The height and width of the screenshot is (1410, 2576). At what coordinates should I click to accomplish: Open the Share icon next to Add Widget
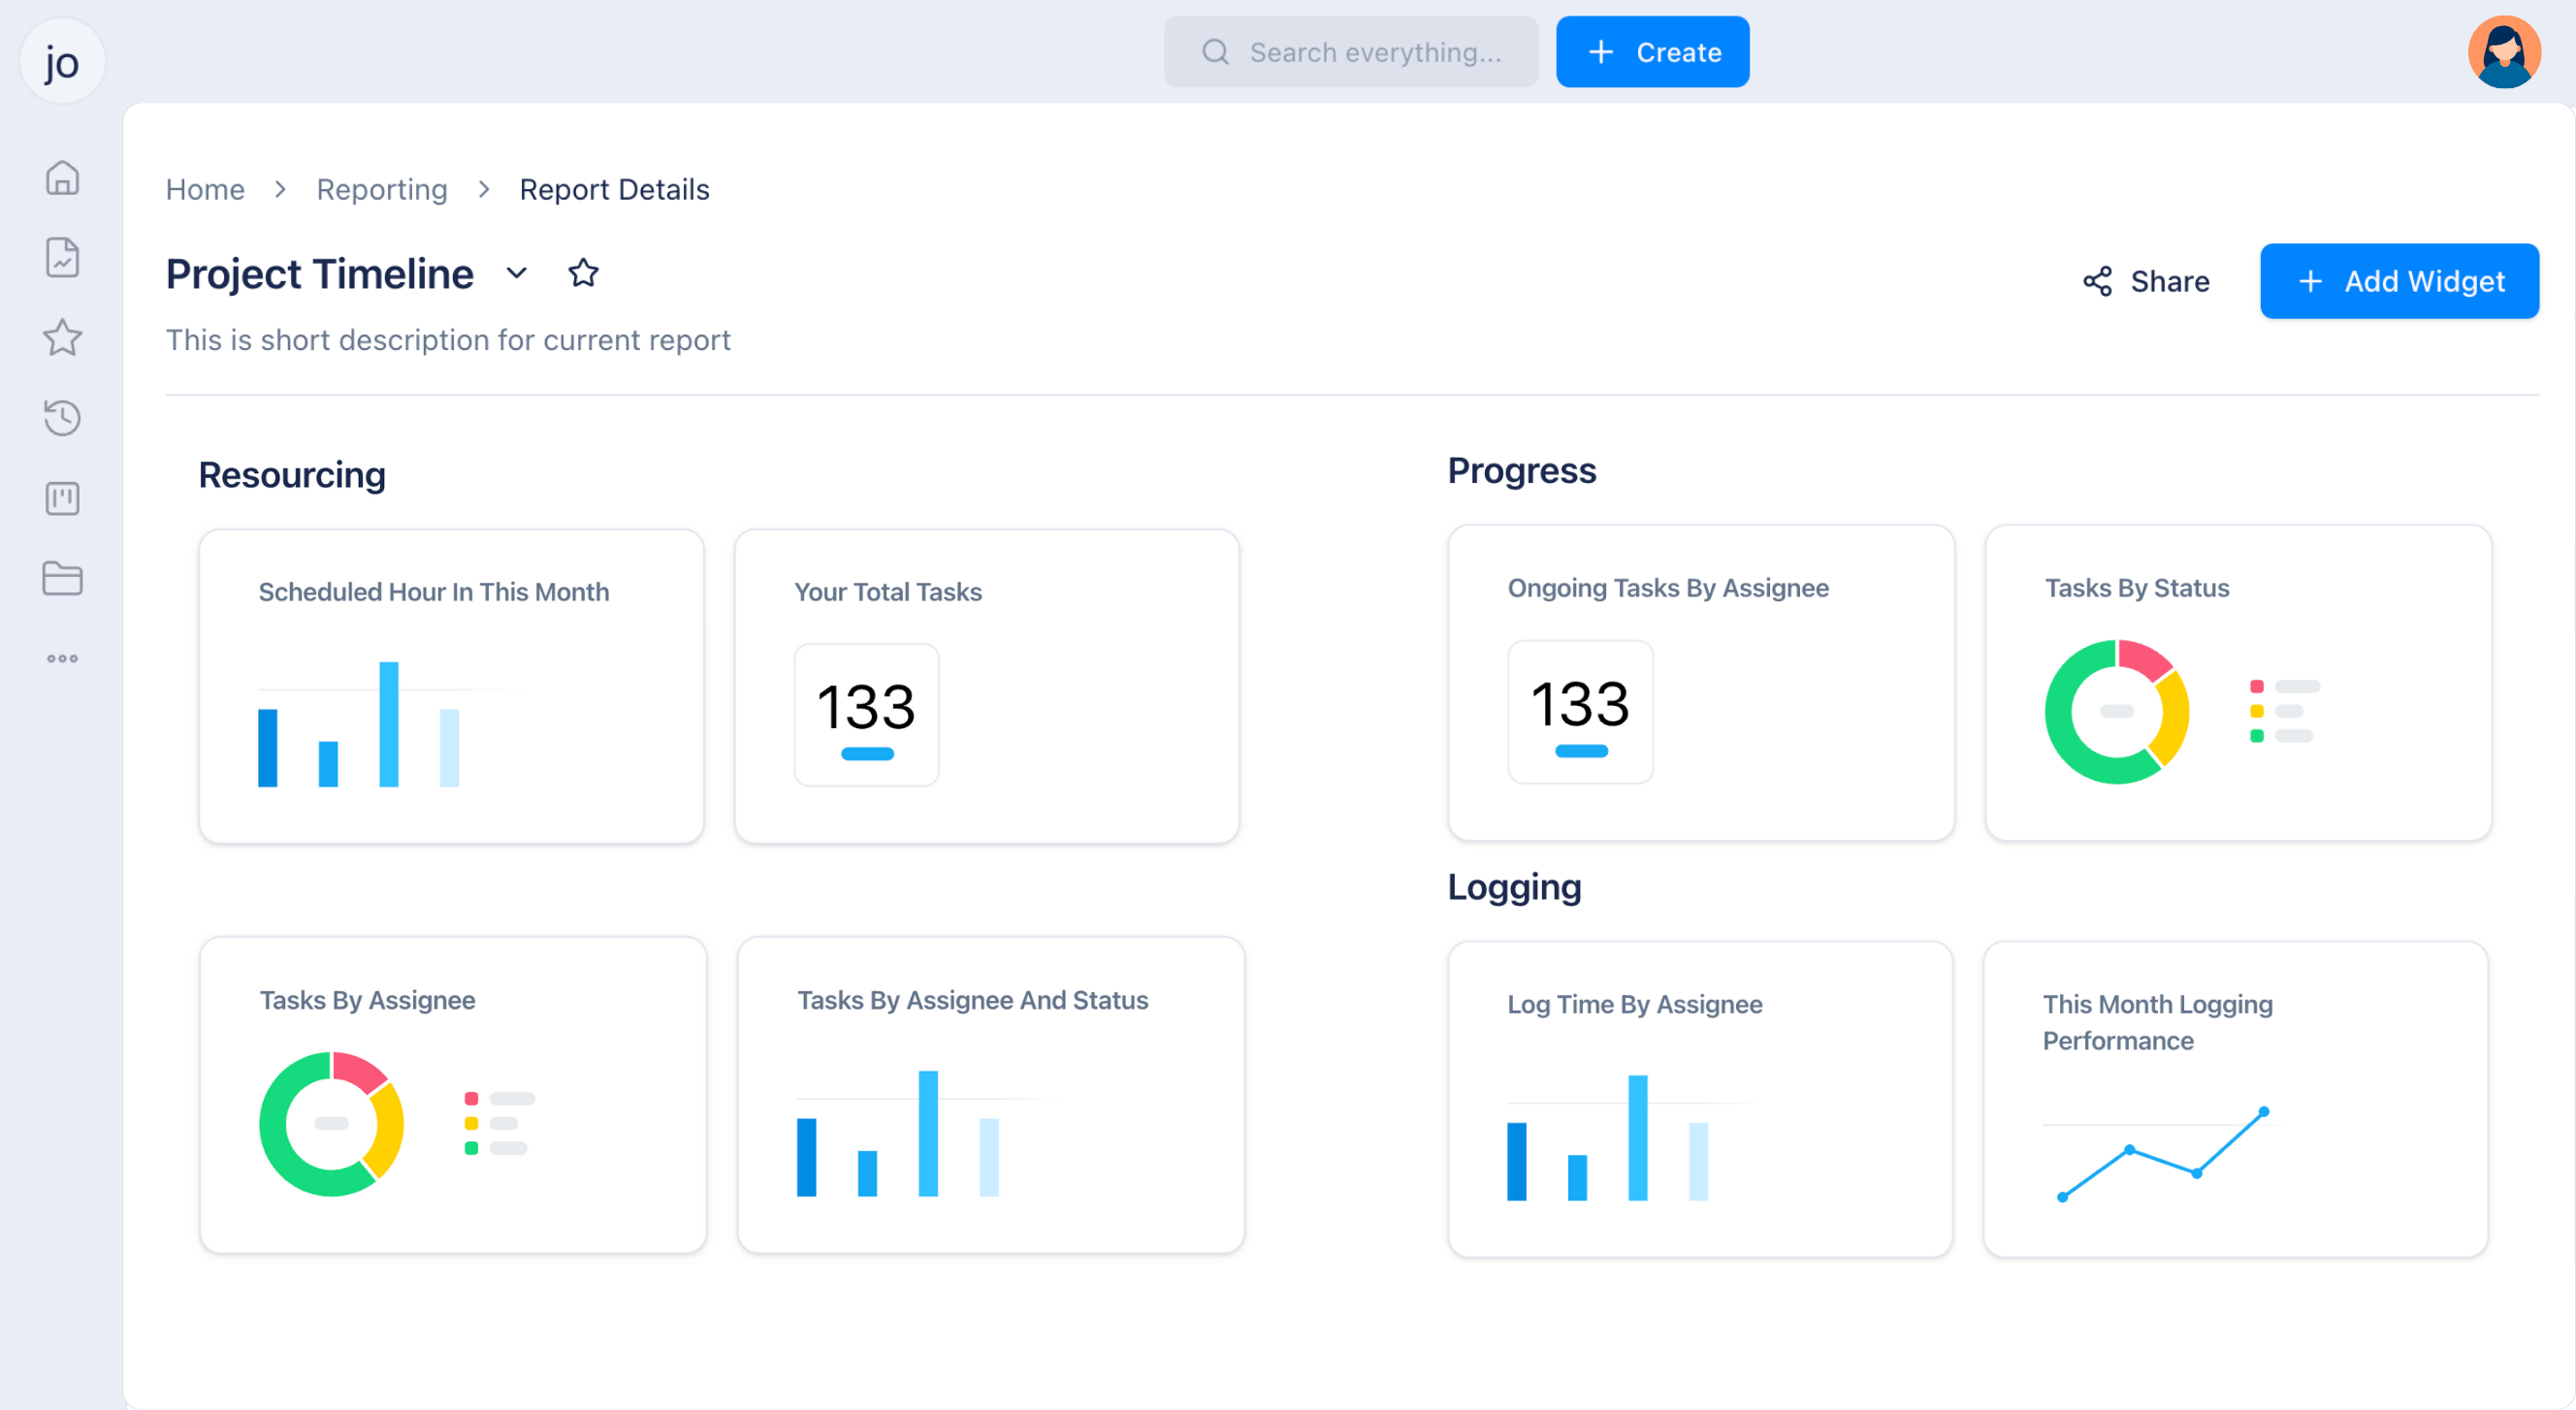pos(2096,281)
